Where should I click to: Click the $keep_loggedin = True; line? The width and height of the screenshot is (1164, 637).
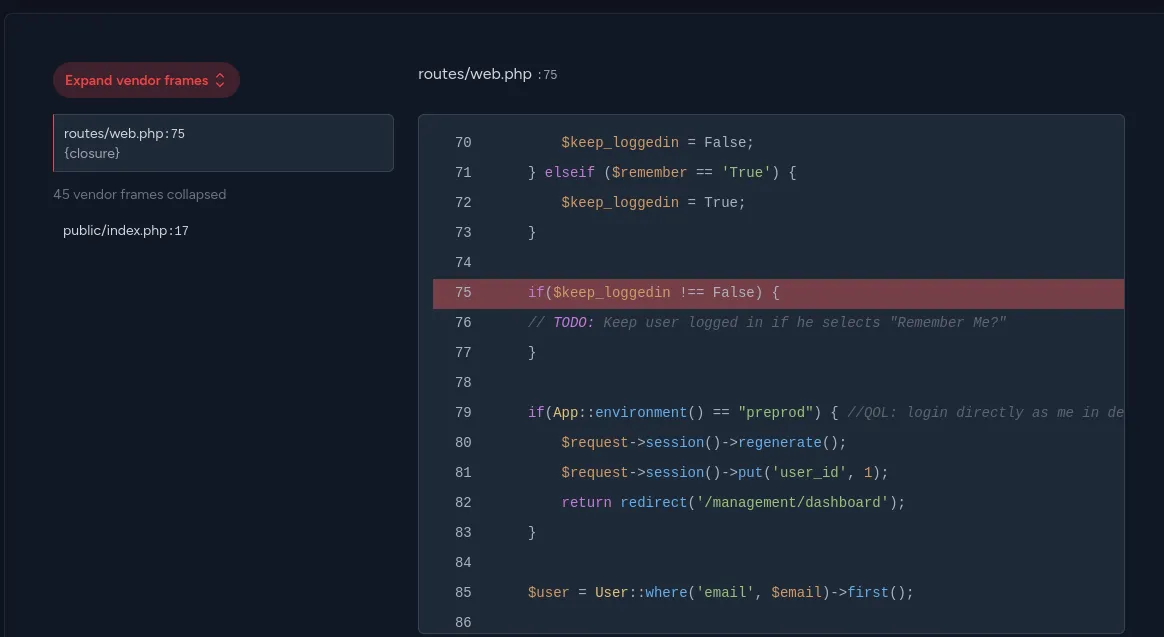(653, 203)
